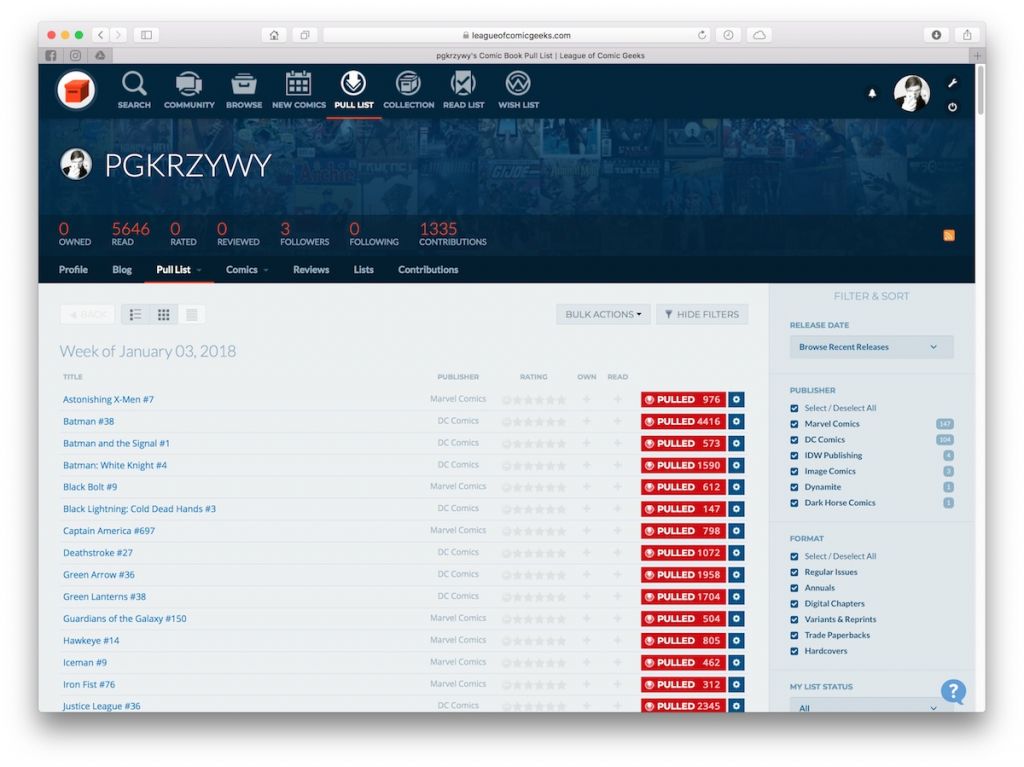Uncheck the Regular Issues format filter
1024x767 pixels.
(794, 572)
